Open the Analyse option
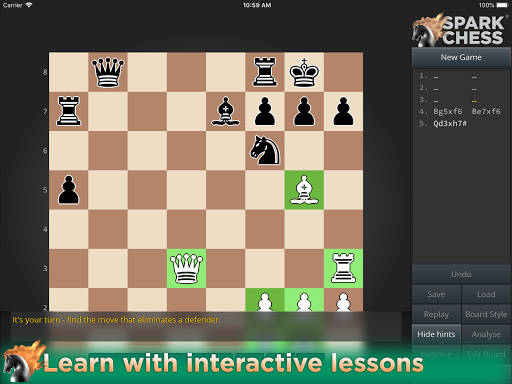 tap(486, 334)
